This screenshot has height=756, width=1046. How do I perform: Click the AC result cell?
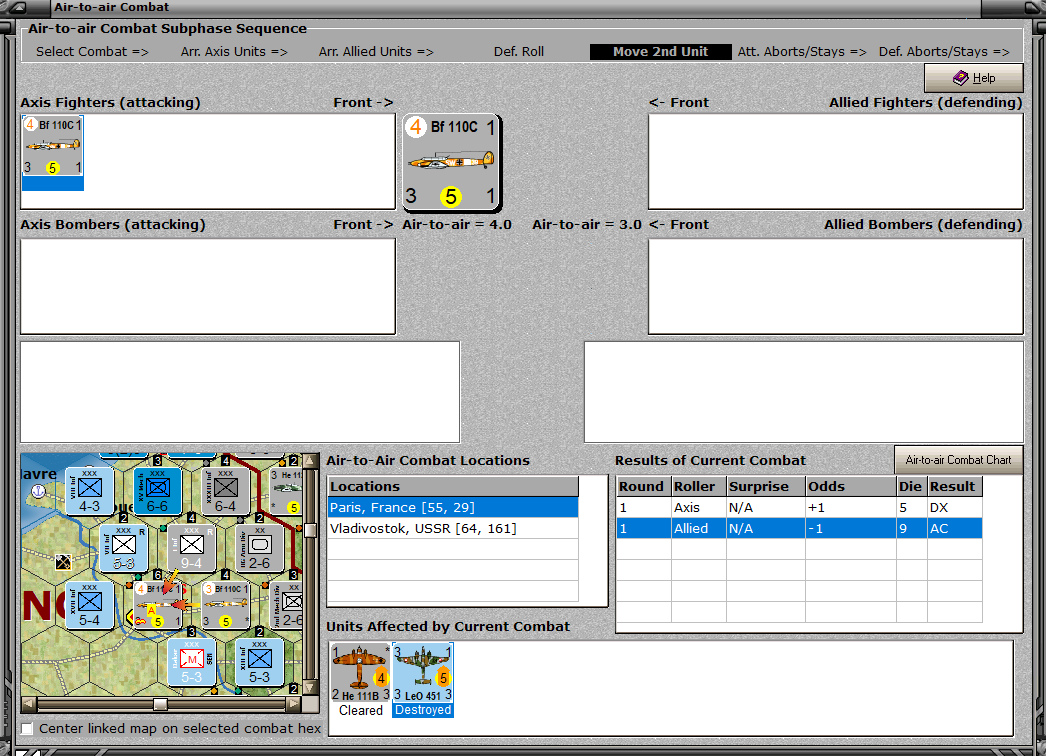(954, 528)
